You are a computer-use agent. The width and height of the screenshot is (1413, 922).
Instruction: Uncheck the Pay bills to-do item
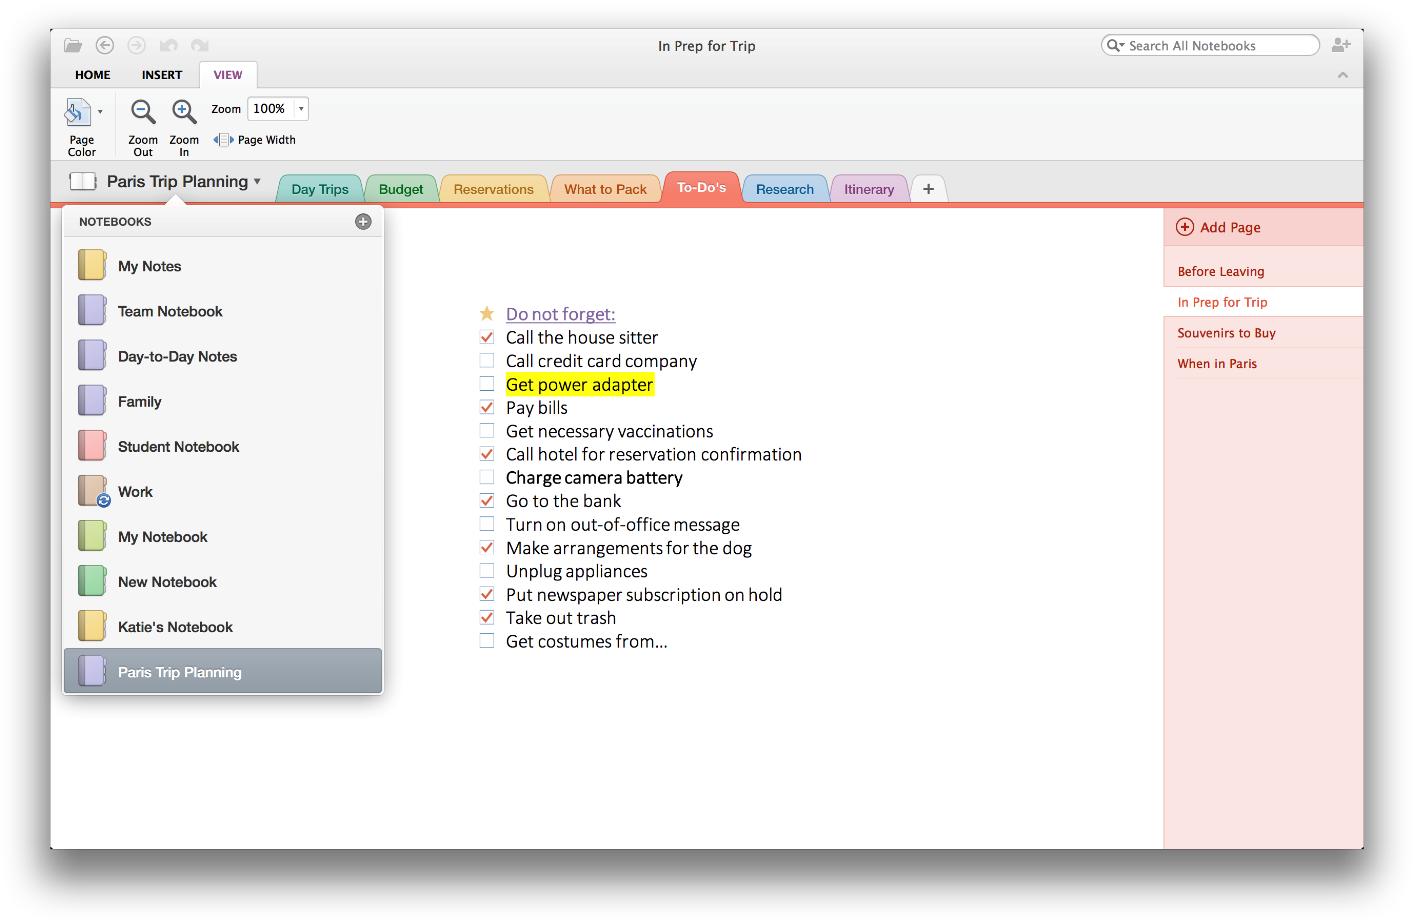[487, 407]
